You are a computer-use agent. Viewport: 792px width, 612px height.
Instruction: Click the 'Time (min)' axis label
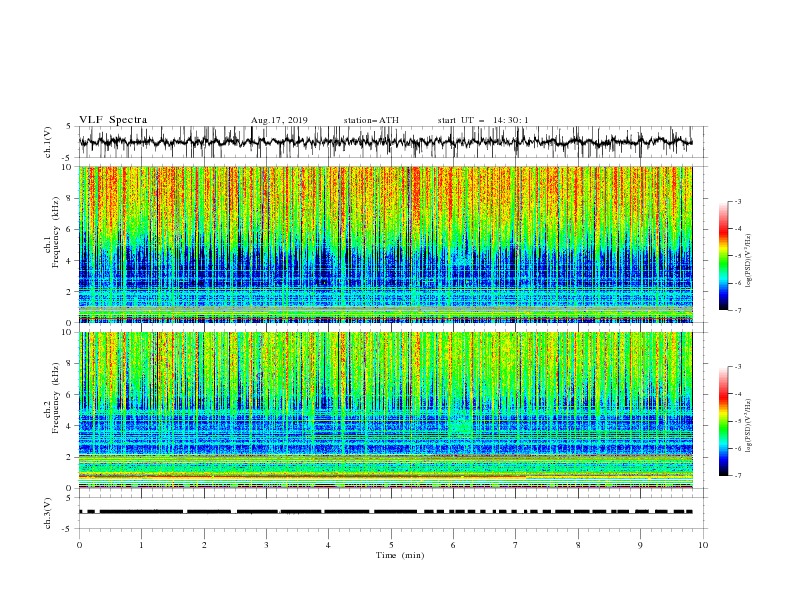(400, 555)
